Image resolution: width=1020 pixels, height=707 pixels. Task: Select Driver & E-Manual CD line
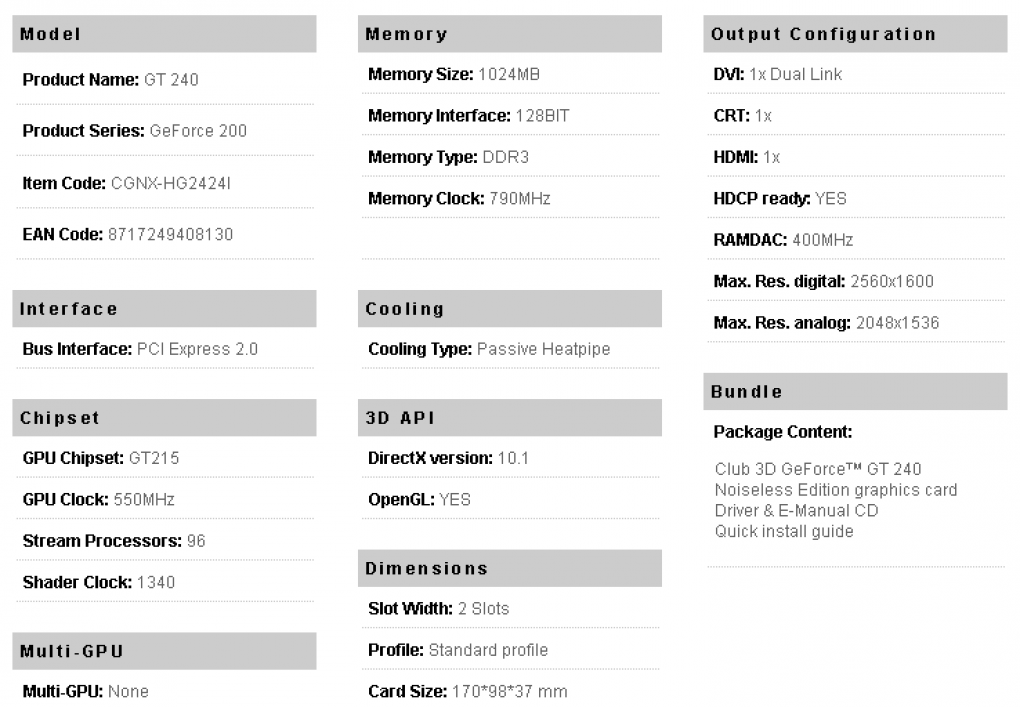(x=796, y=511)
